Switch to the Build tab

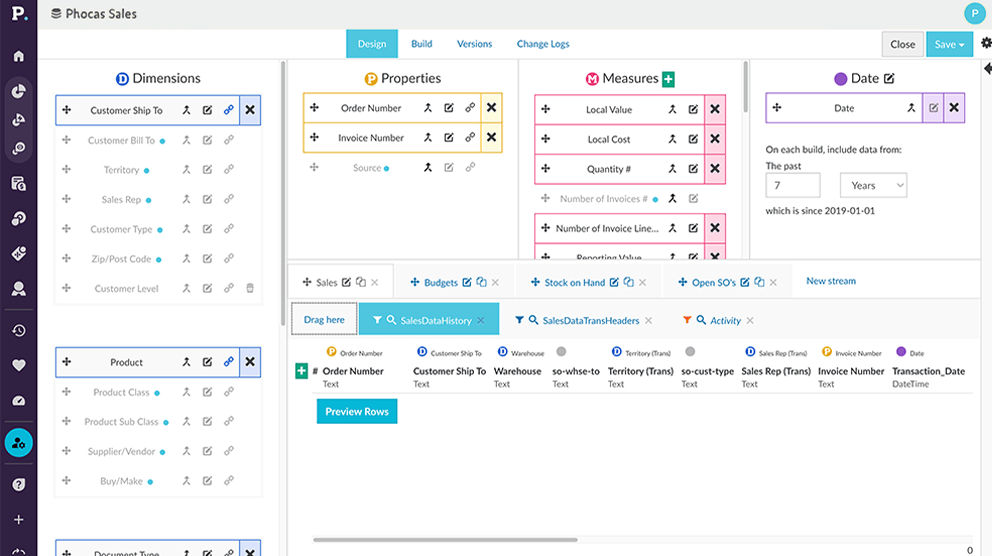tap(421, 44)
